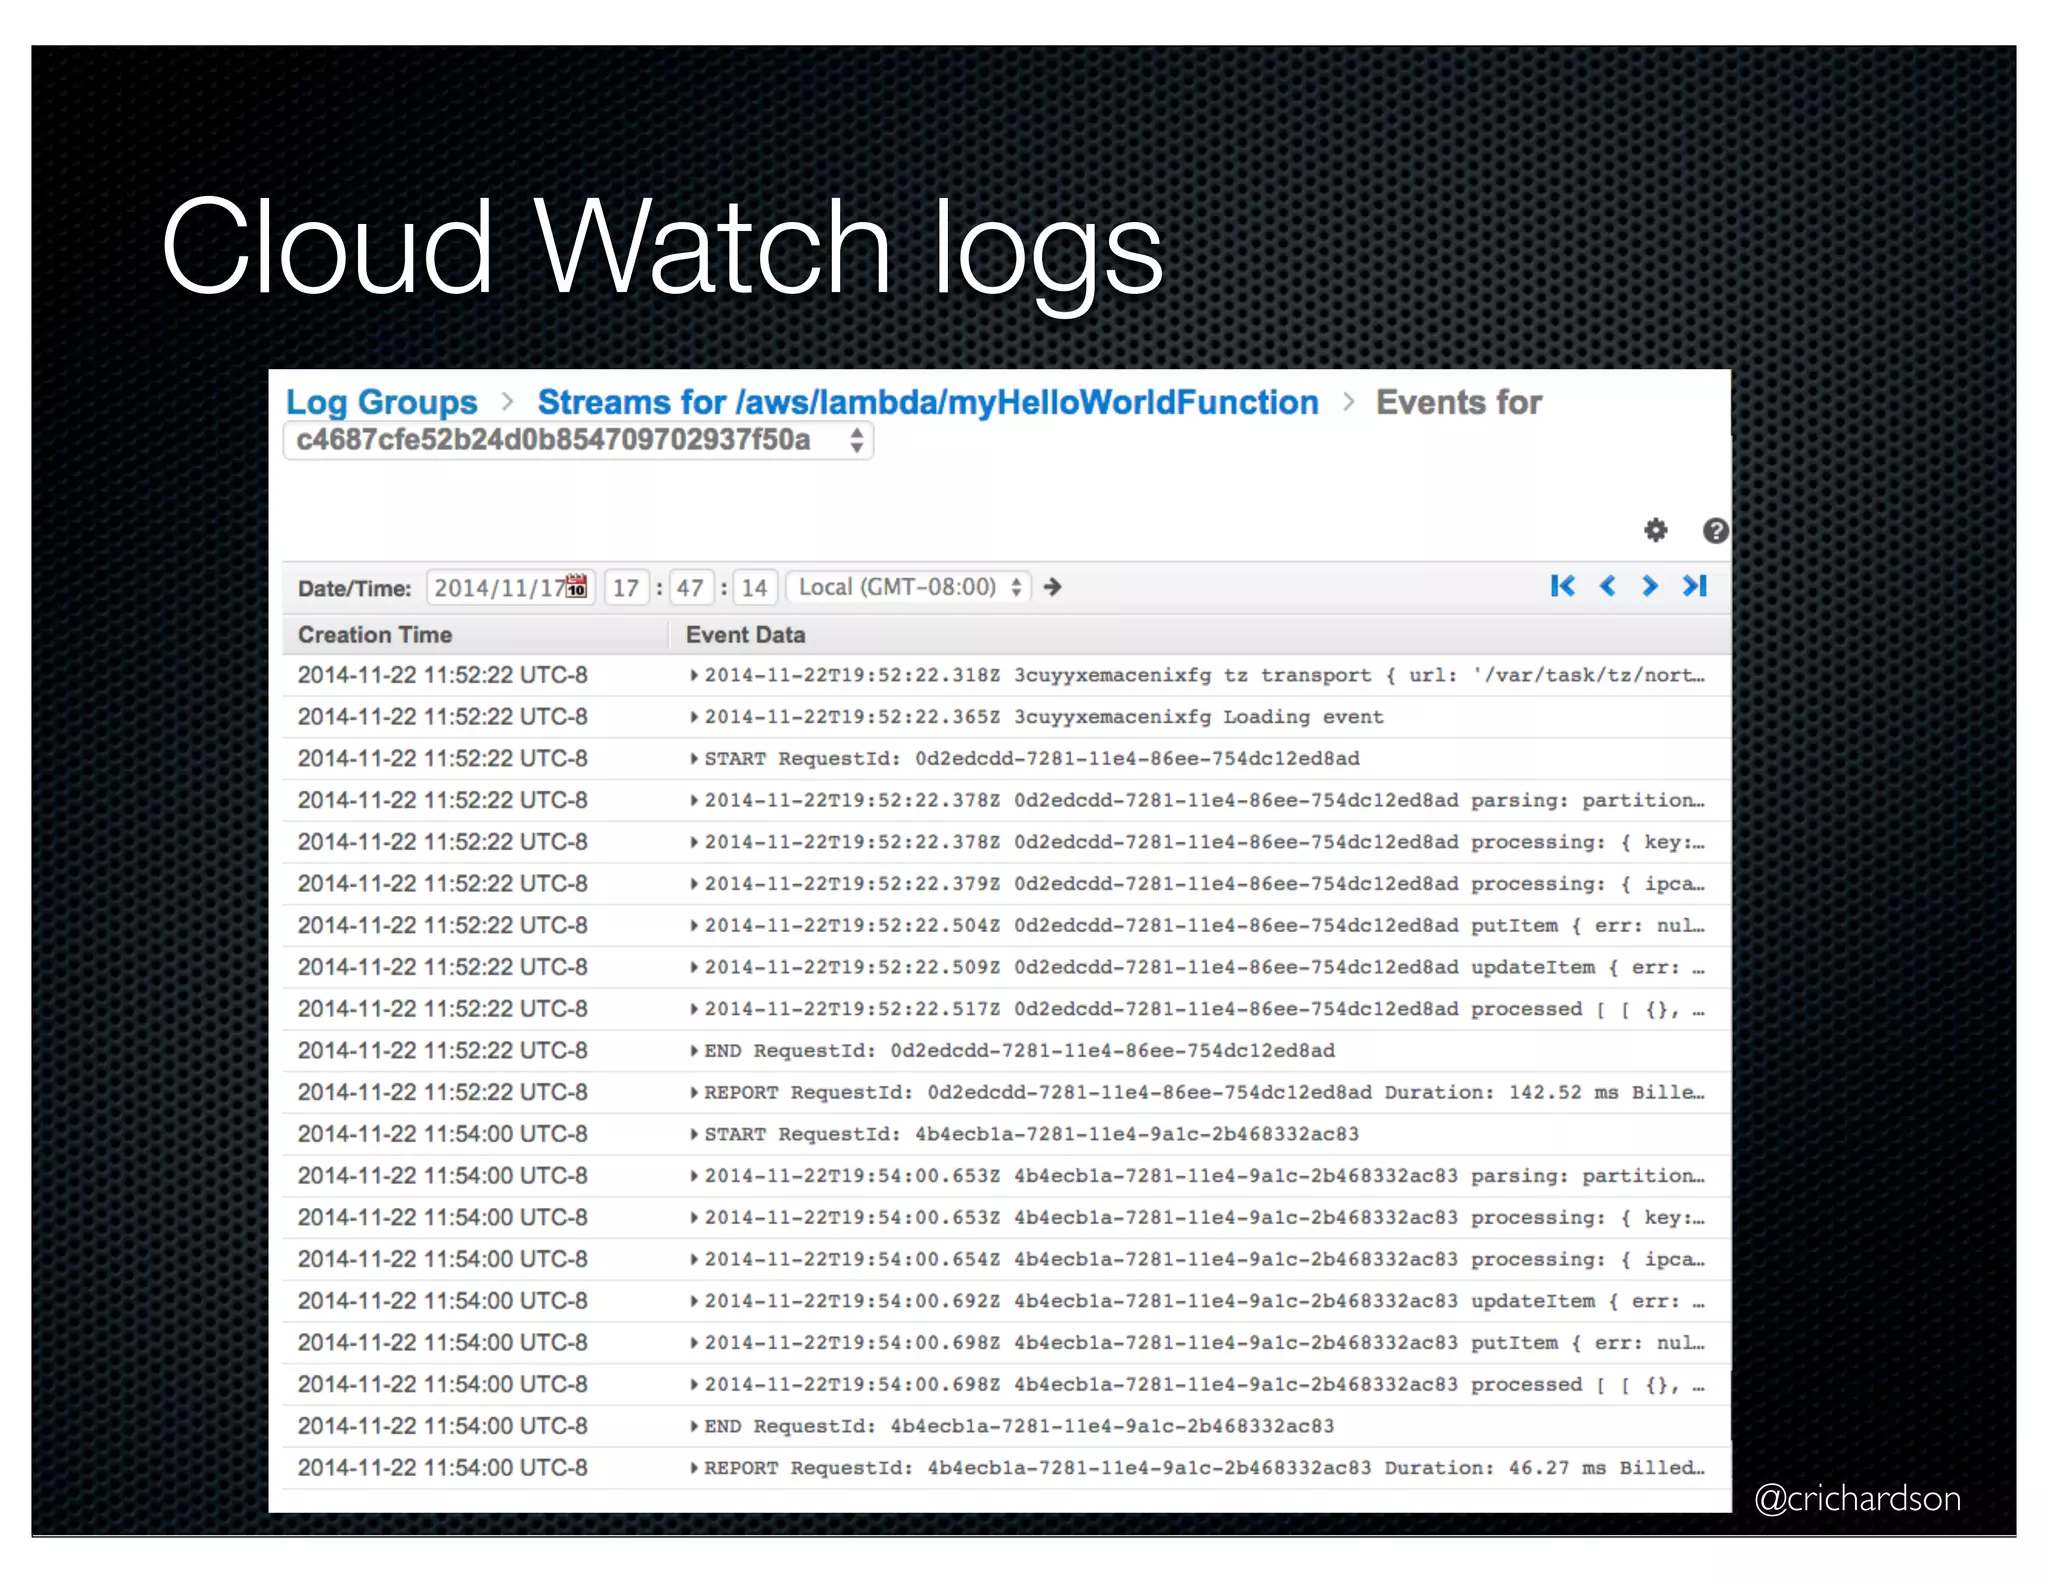This screenshot has height=1582, width=2048.
Task: Open Streams for /aws/lambda/myHelloWorldFunction link
Action: [928, 402]
